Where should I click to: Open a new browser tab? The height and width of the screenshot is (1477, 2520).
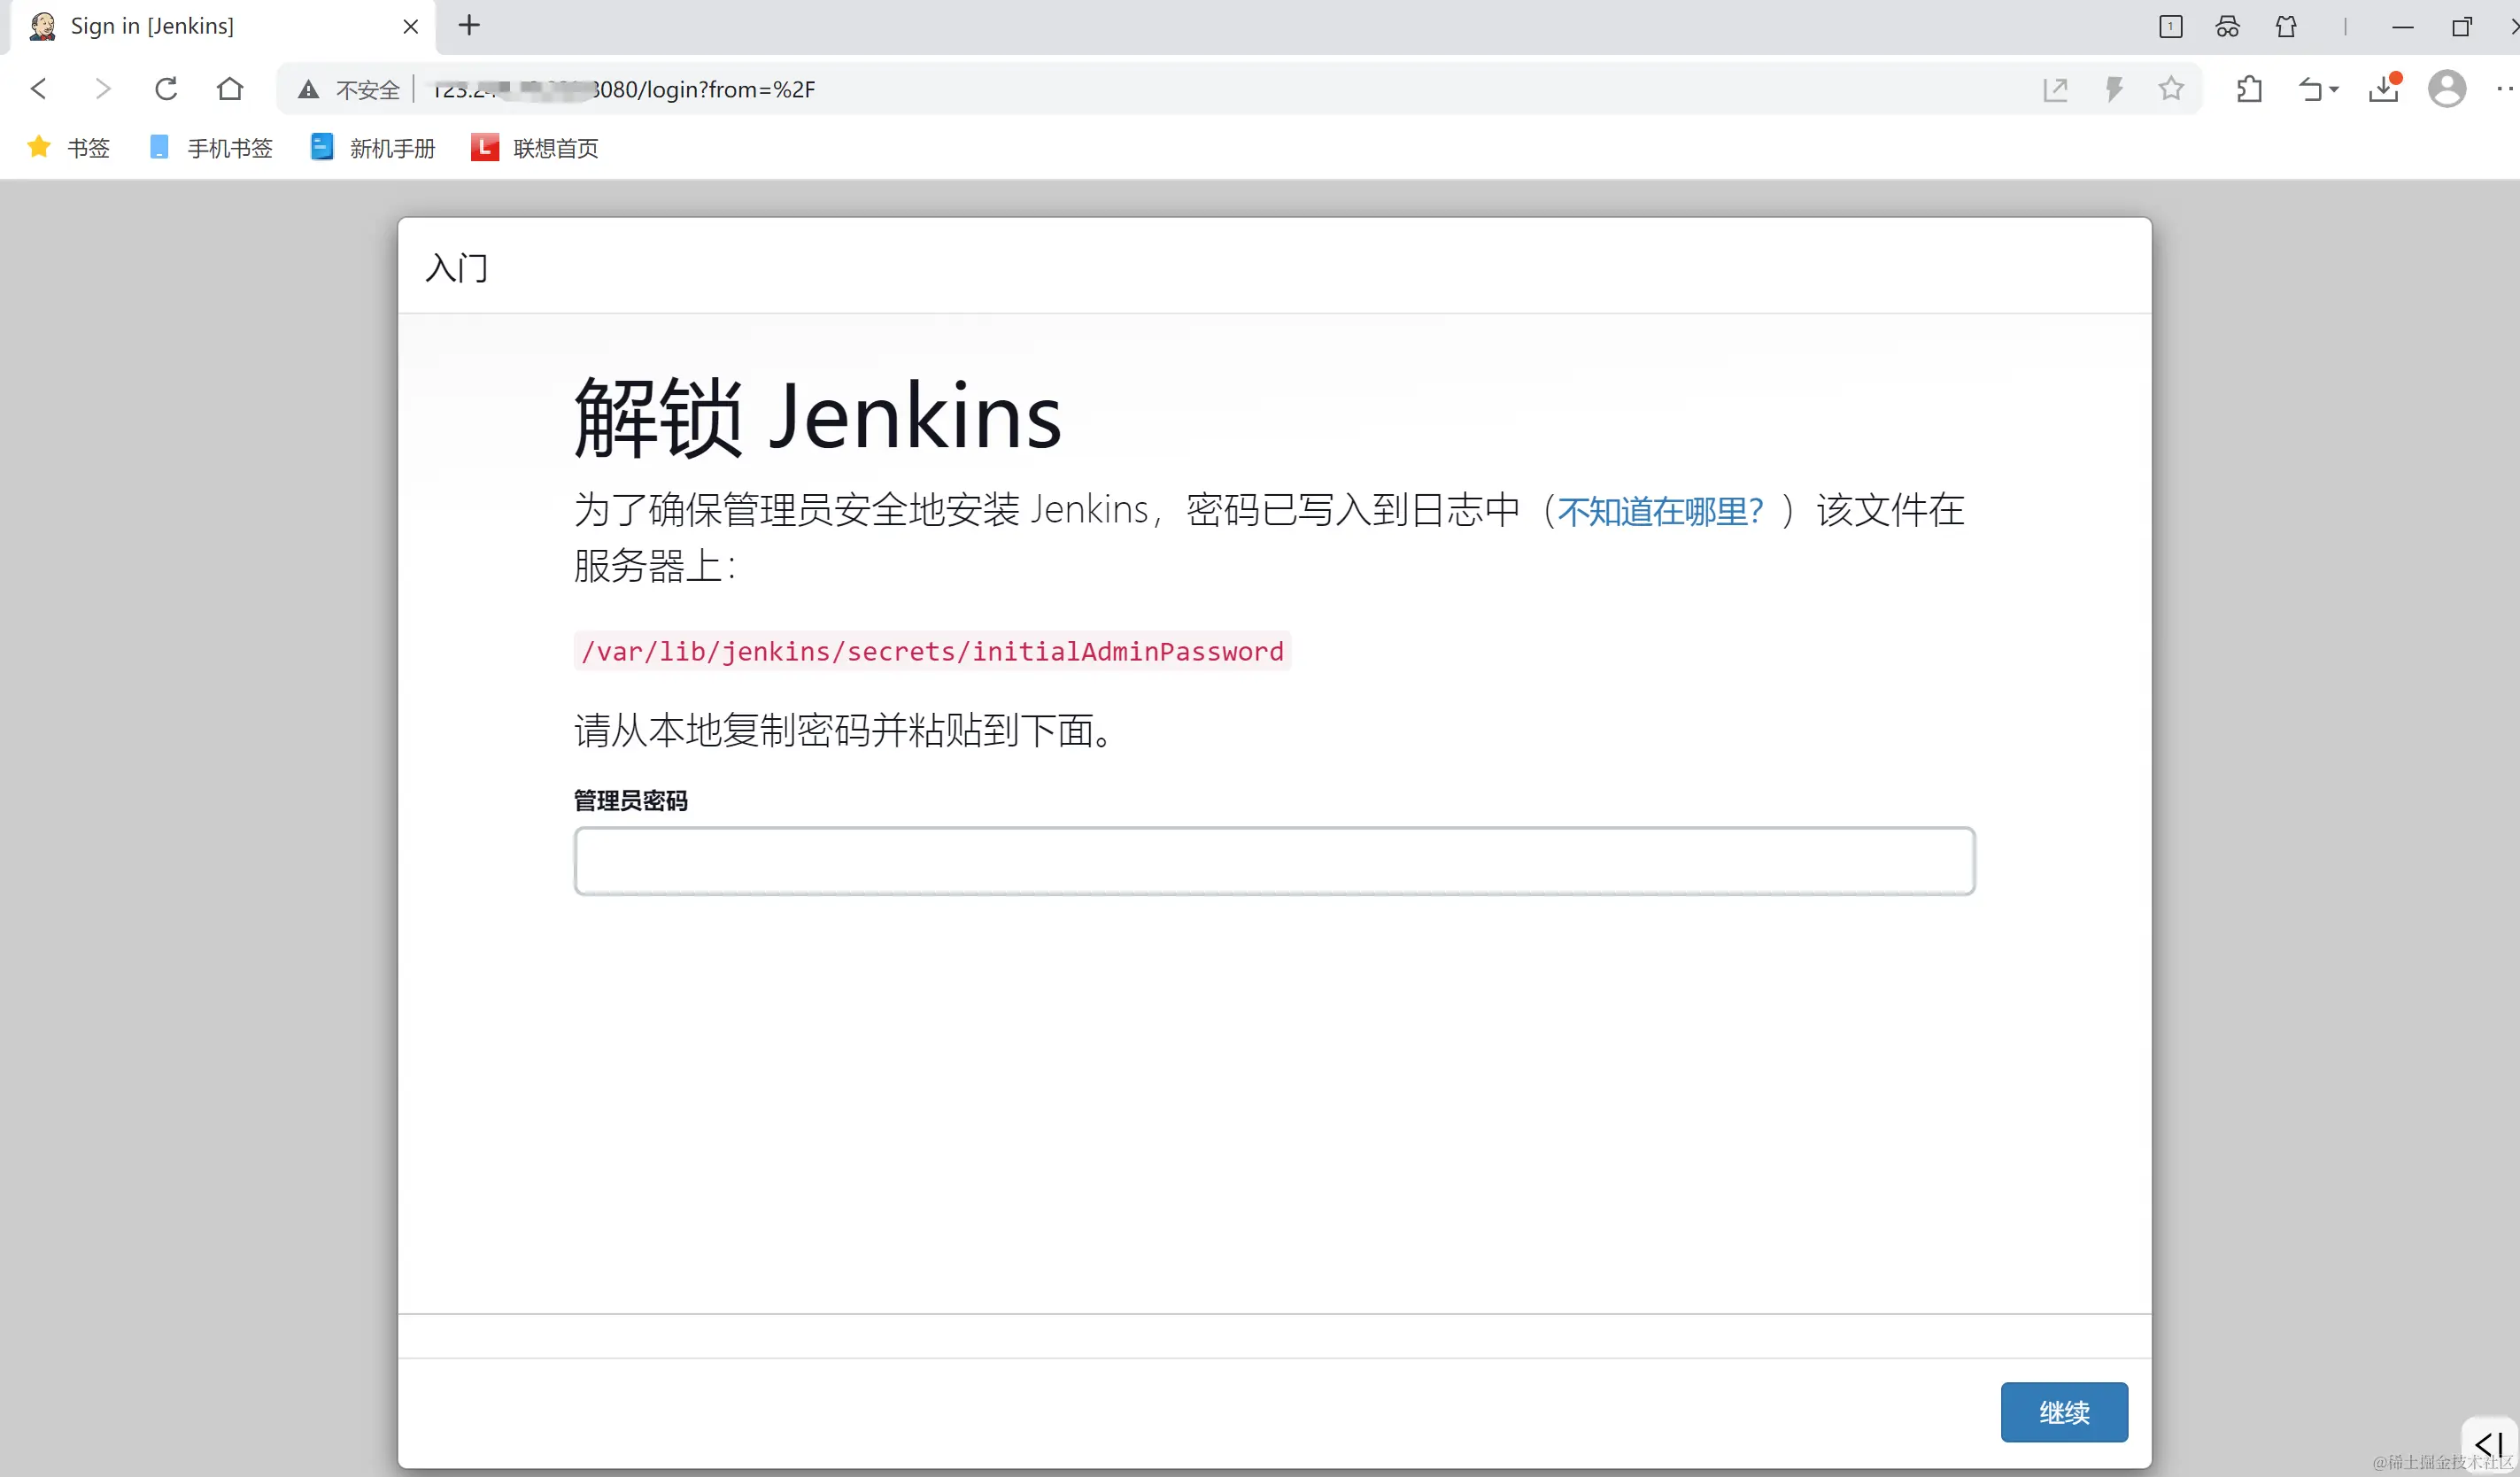tap(469, 26)
